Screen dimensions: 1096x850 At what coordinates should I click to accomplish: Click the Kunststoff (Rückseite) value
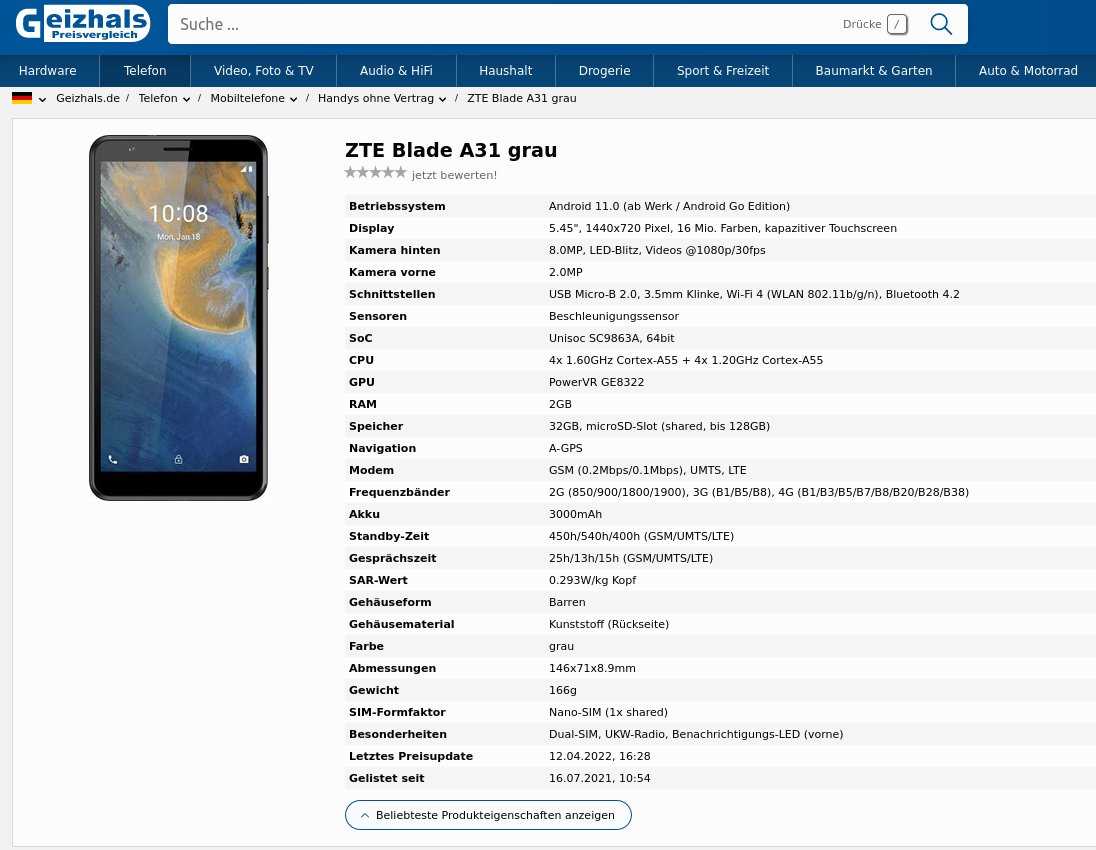[609, 624]
